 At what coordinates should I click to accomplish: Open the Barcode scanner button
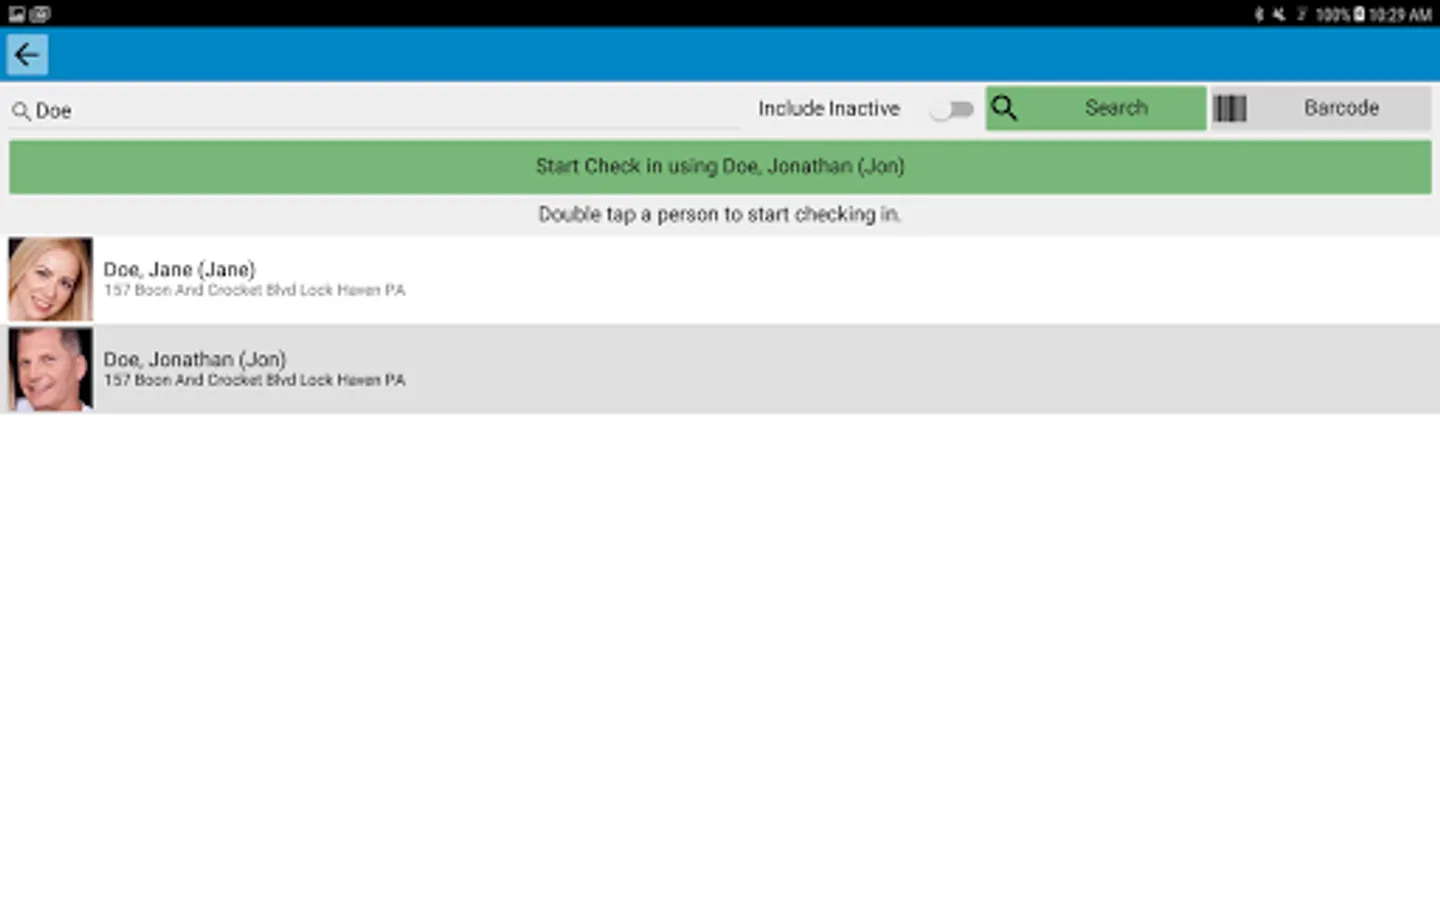[1321, 108]
